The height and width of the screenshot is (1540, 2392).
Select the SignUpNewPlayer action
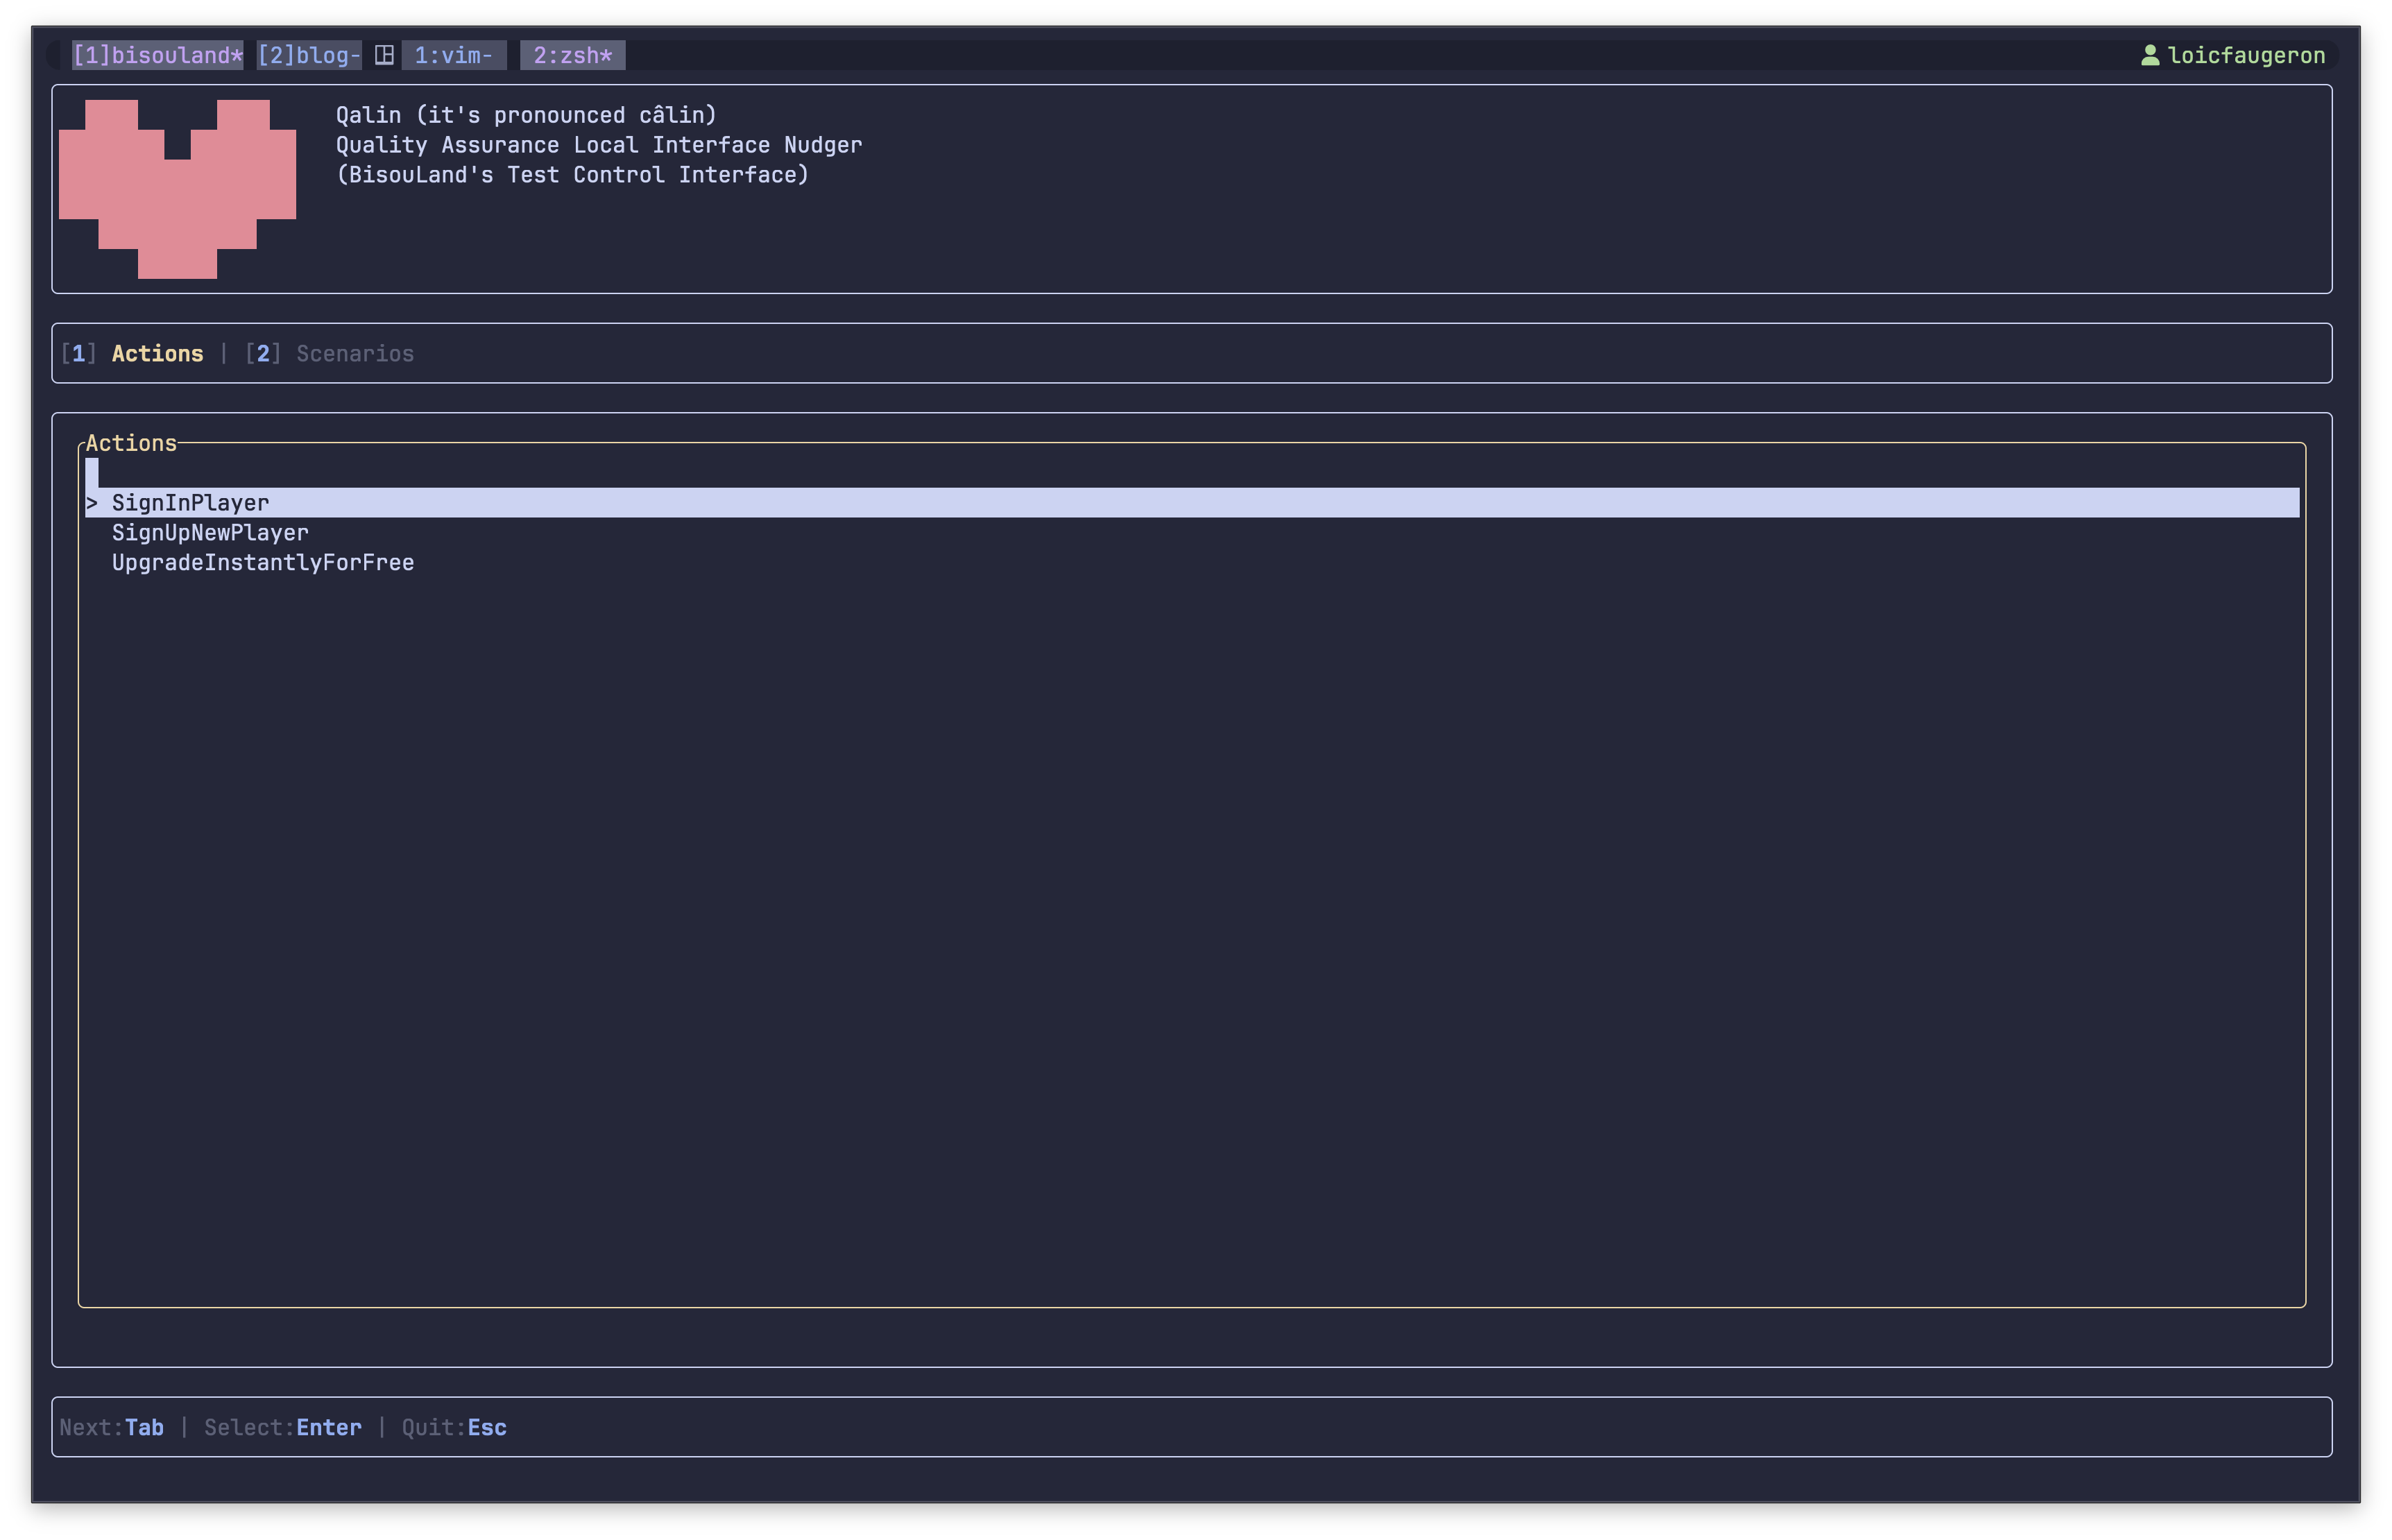pos(210,533)
